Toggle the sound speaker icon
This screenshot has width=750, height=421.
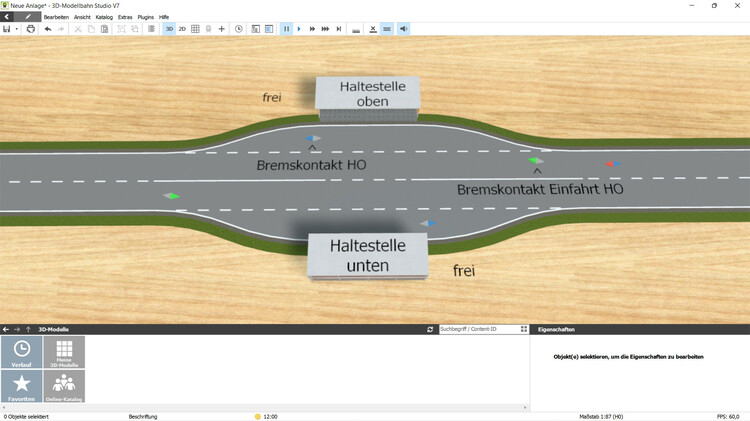point(403,29)
